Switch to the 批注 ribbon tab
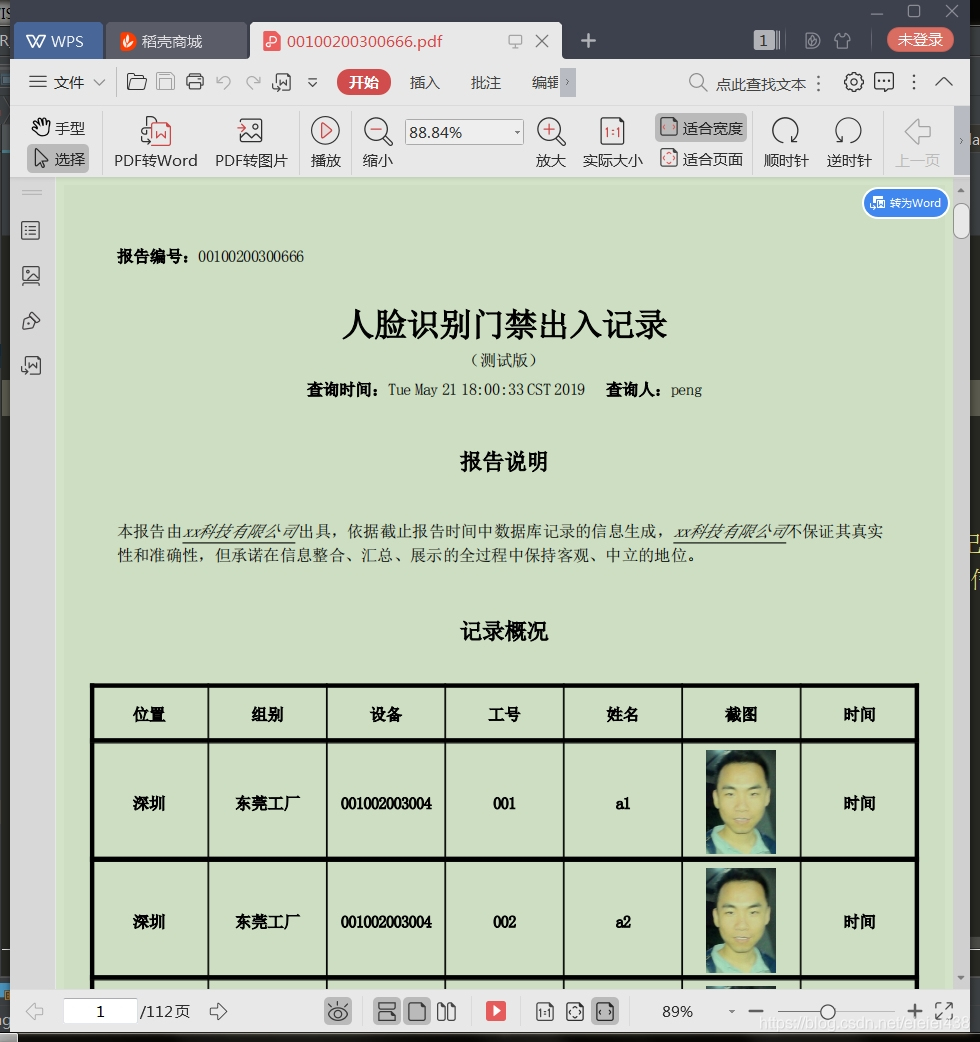980x1042 pixels. 486,82
